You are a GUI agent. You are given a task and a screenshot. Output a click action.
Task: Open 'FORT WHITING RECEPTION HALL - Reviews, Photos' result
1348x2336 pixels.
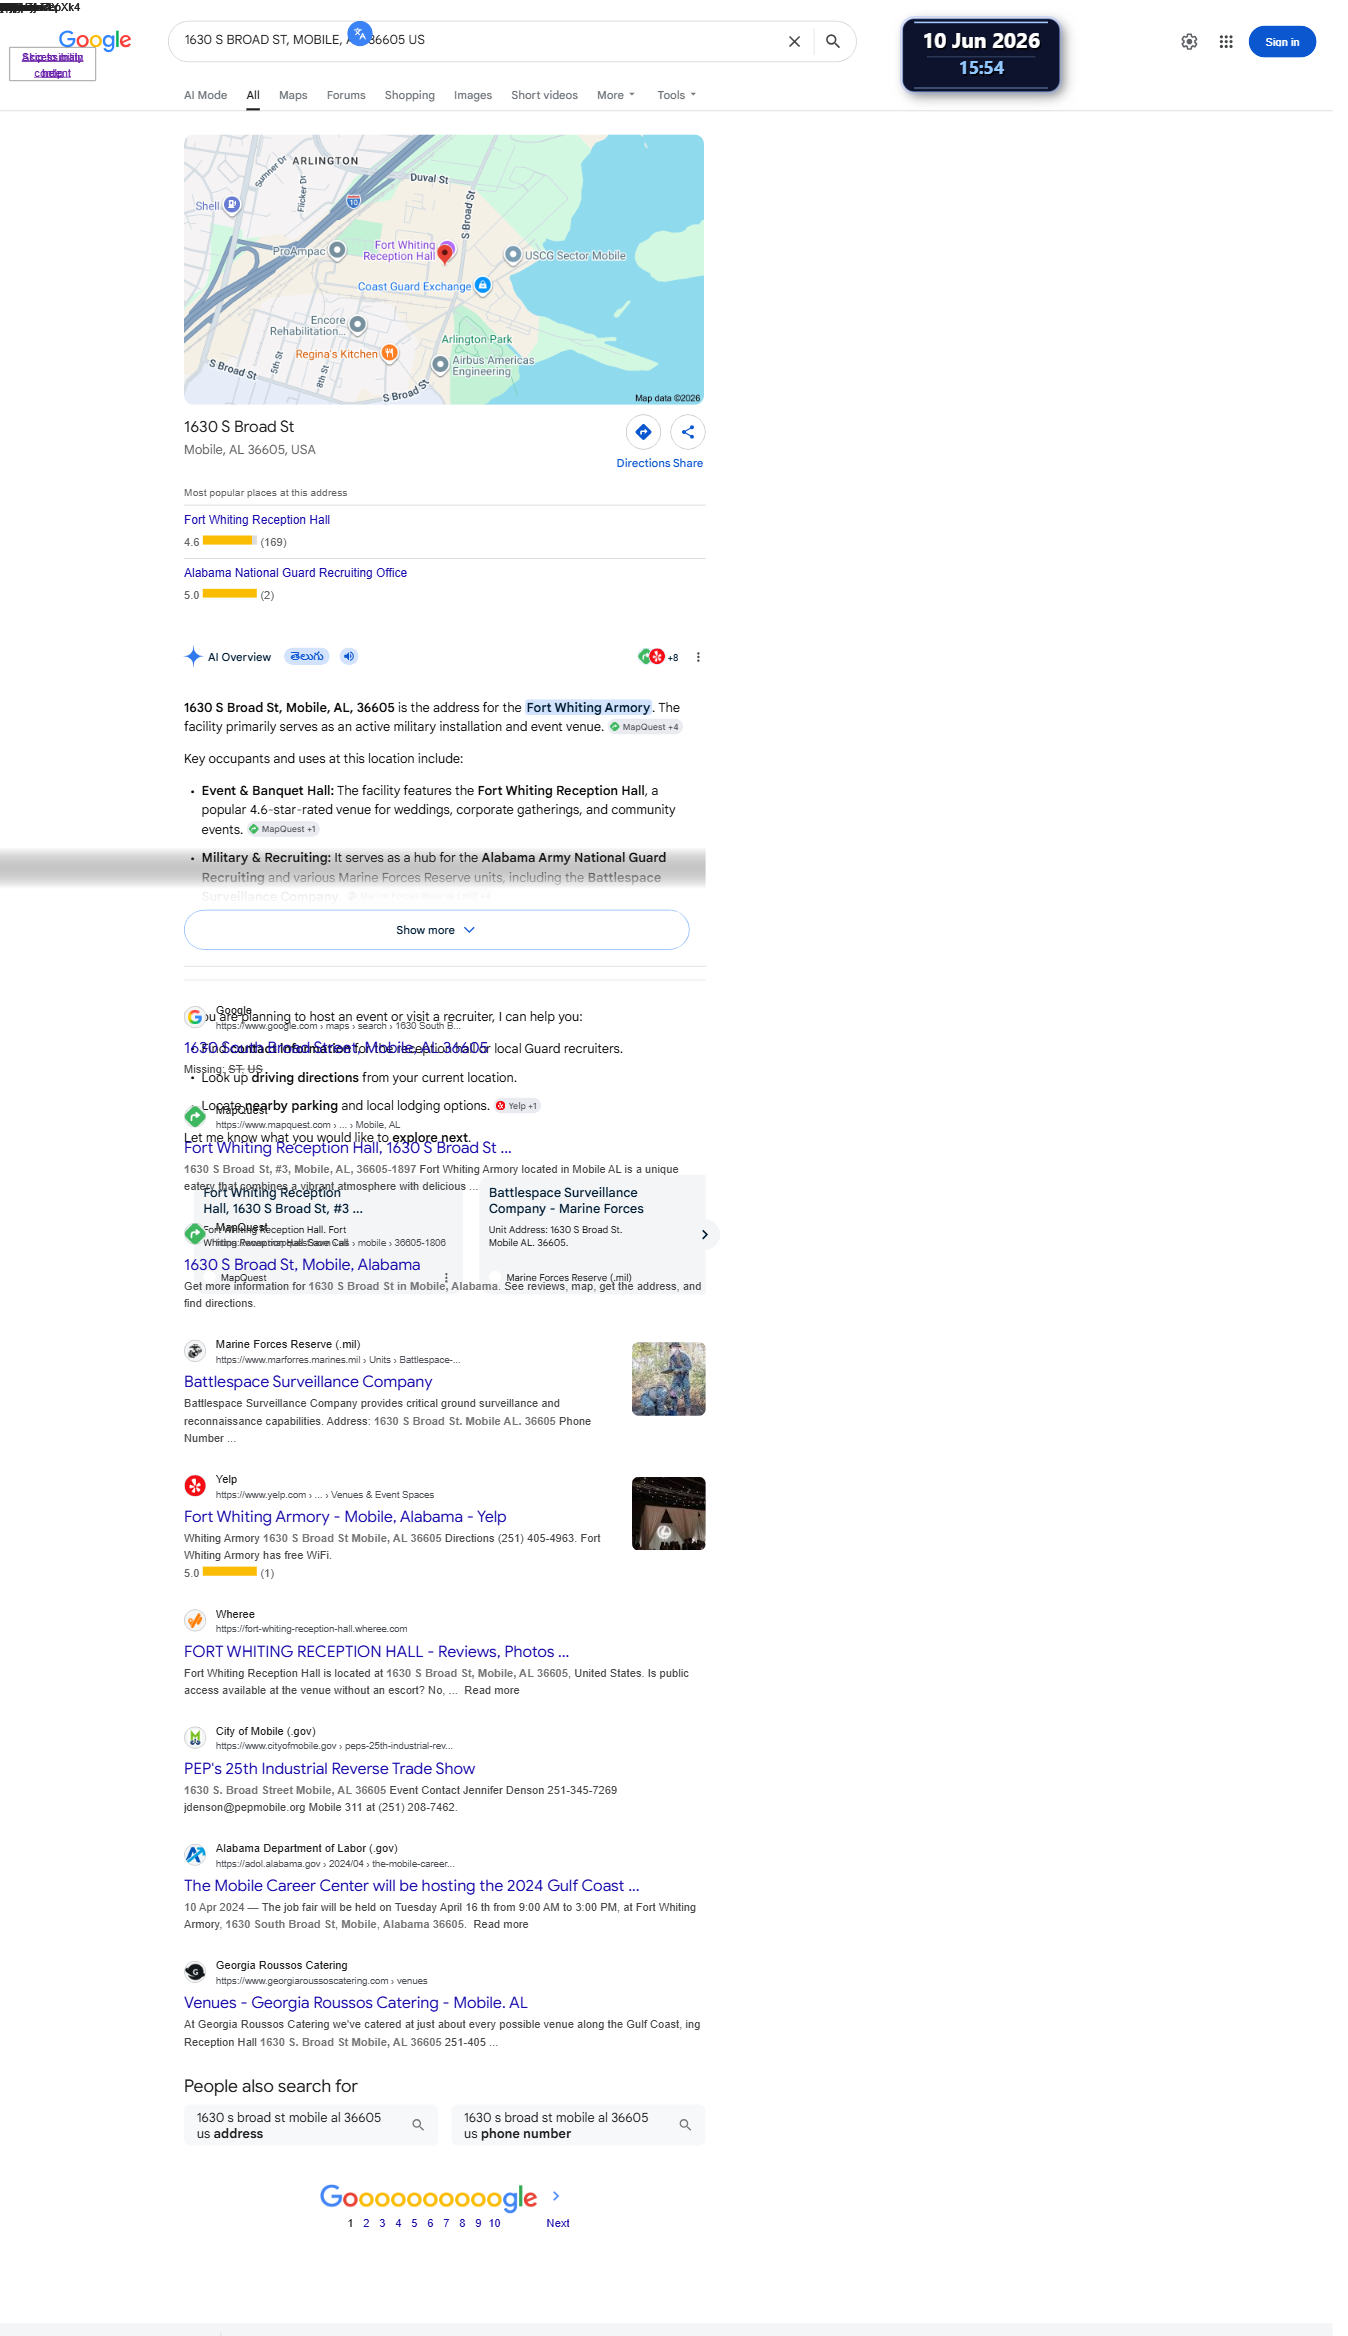point(377,1652)
